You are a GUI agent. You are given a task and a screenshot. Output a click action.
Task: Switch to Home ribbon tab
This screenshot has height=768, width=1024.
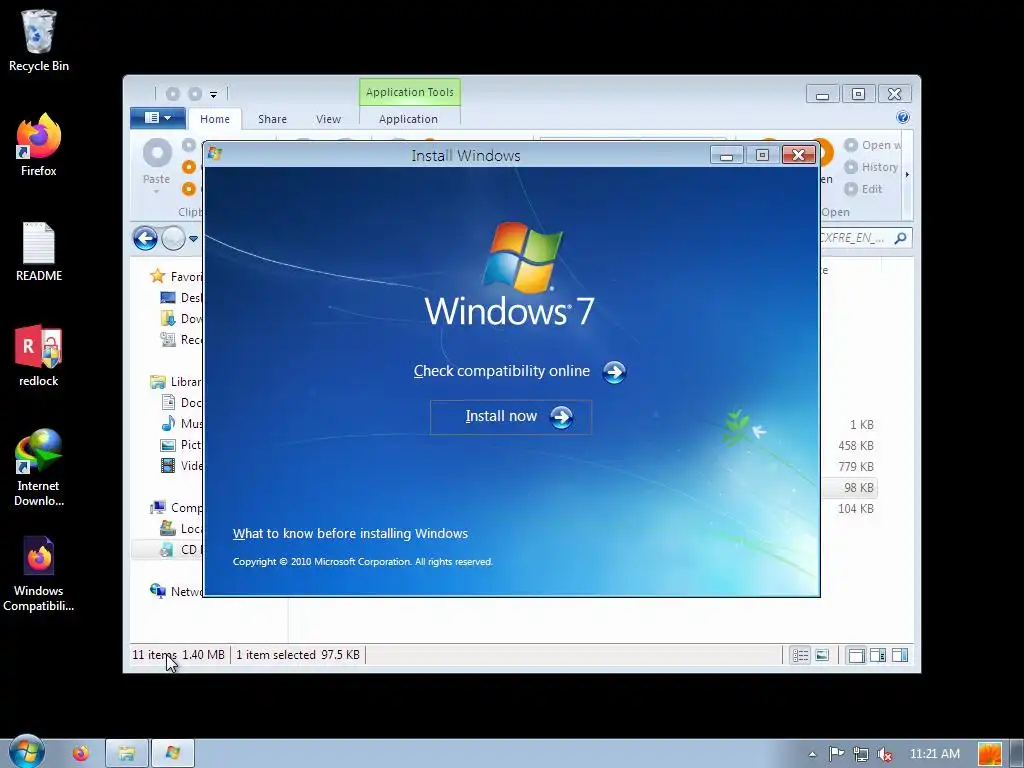[215, 119]
